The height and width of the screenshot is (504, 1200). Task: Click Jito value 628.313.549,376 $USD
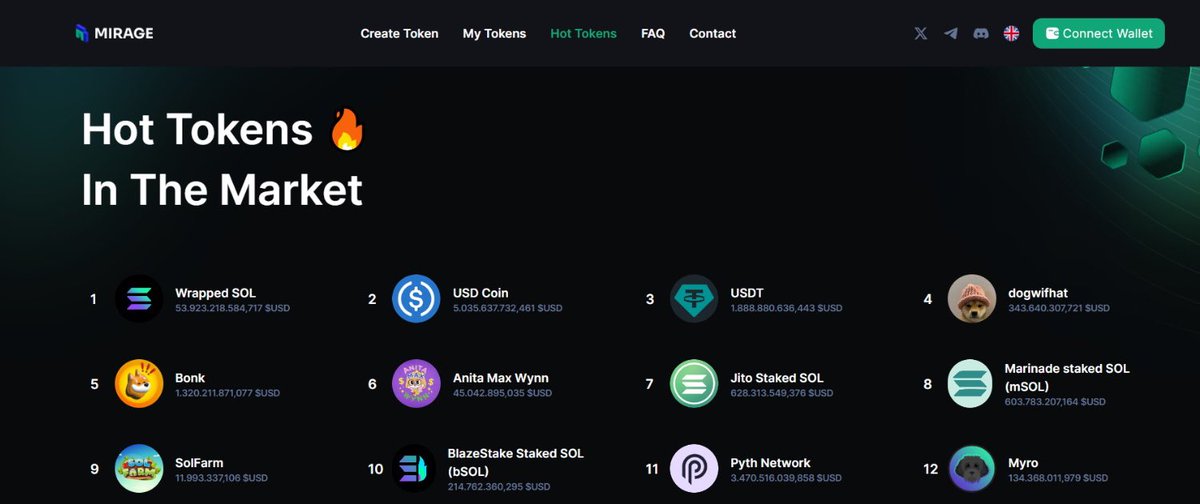[781, 393]
